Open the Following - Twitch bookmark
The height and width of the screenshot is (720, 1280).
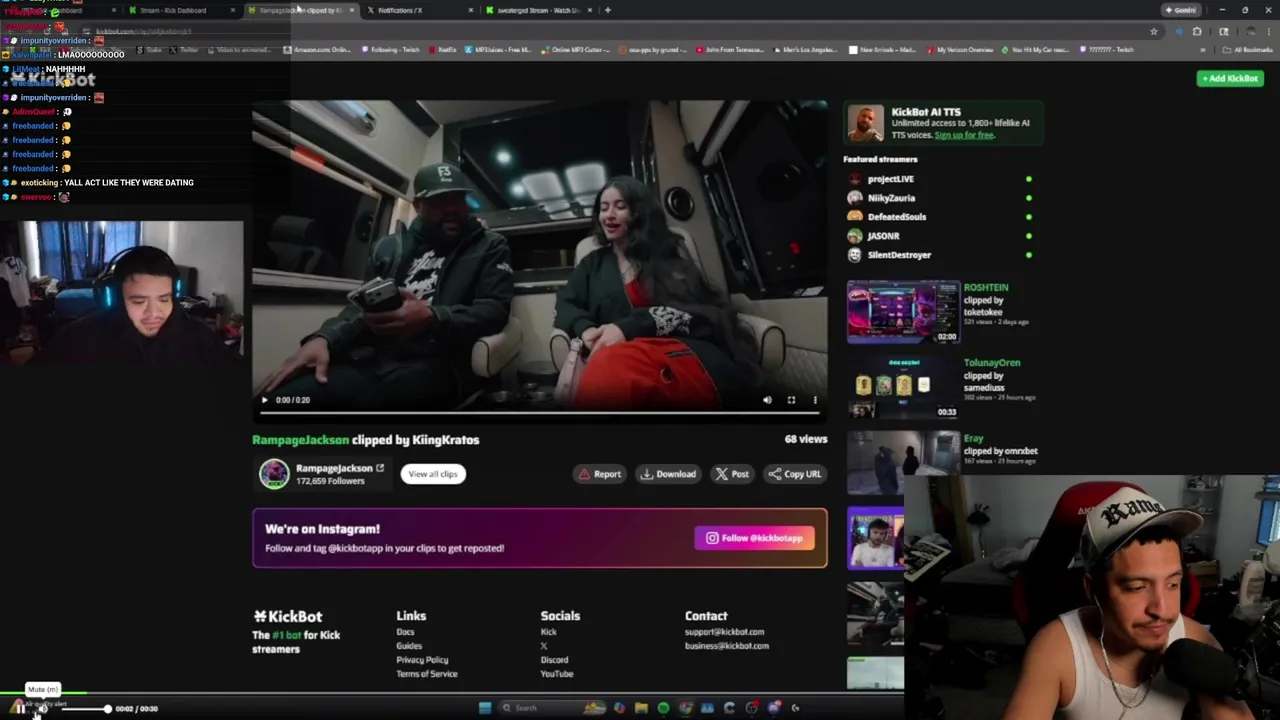coord(391,49)
